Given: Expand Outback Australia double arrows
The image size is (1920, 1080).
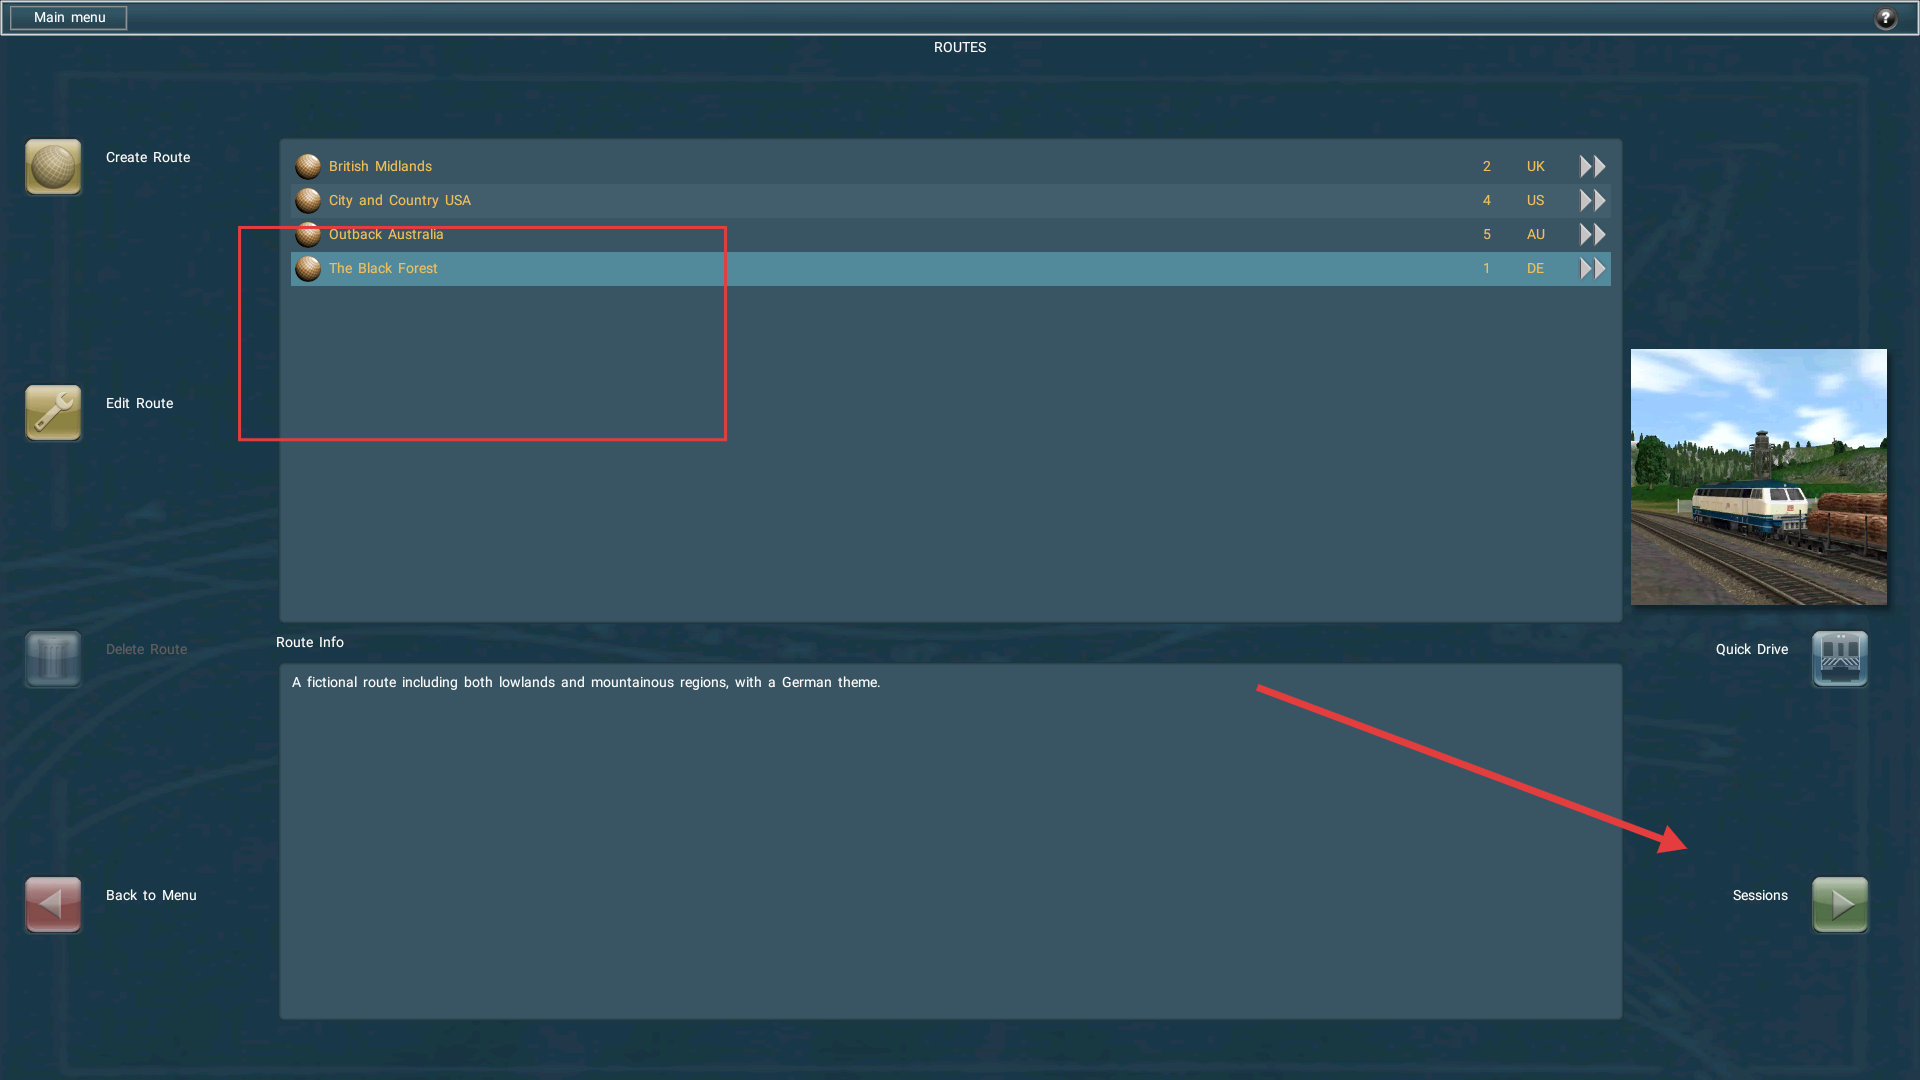Looking at the screenshot, I should [1592, 234].
